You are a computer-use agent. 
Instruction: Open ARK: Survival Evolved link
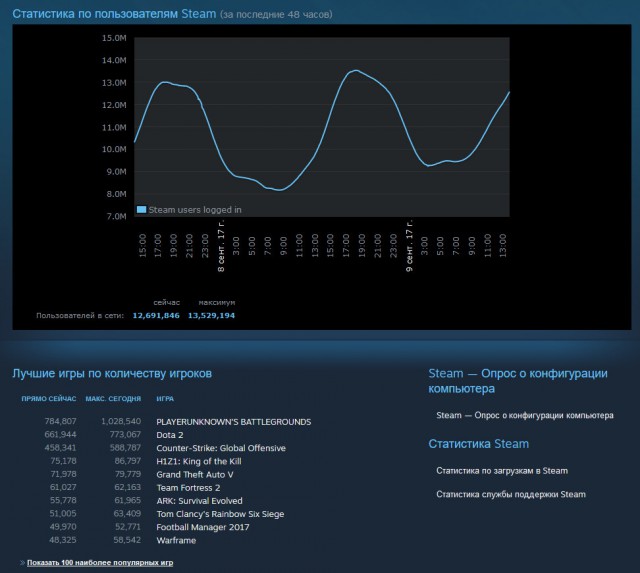pos(199,501)
